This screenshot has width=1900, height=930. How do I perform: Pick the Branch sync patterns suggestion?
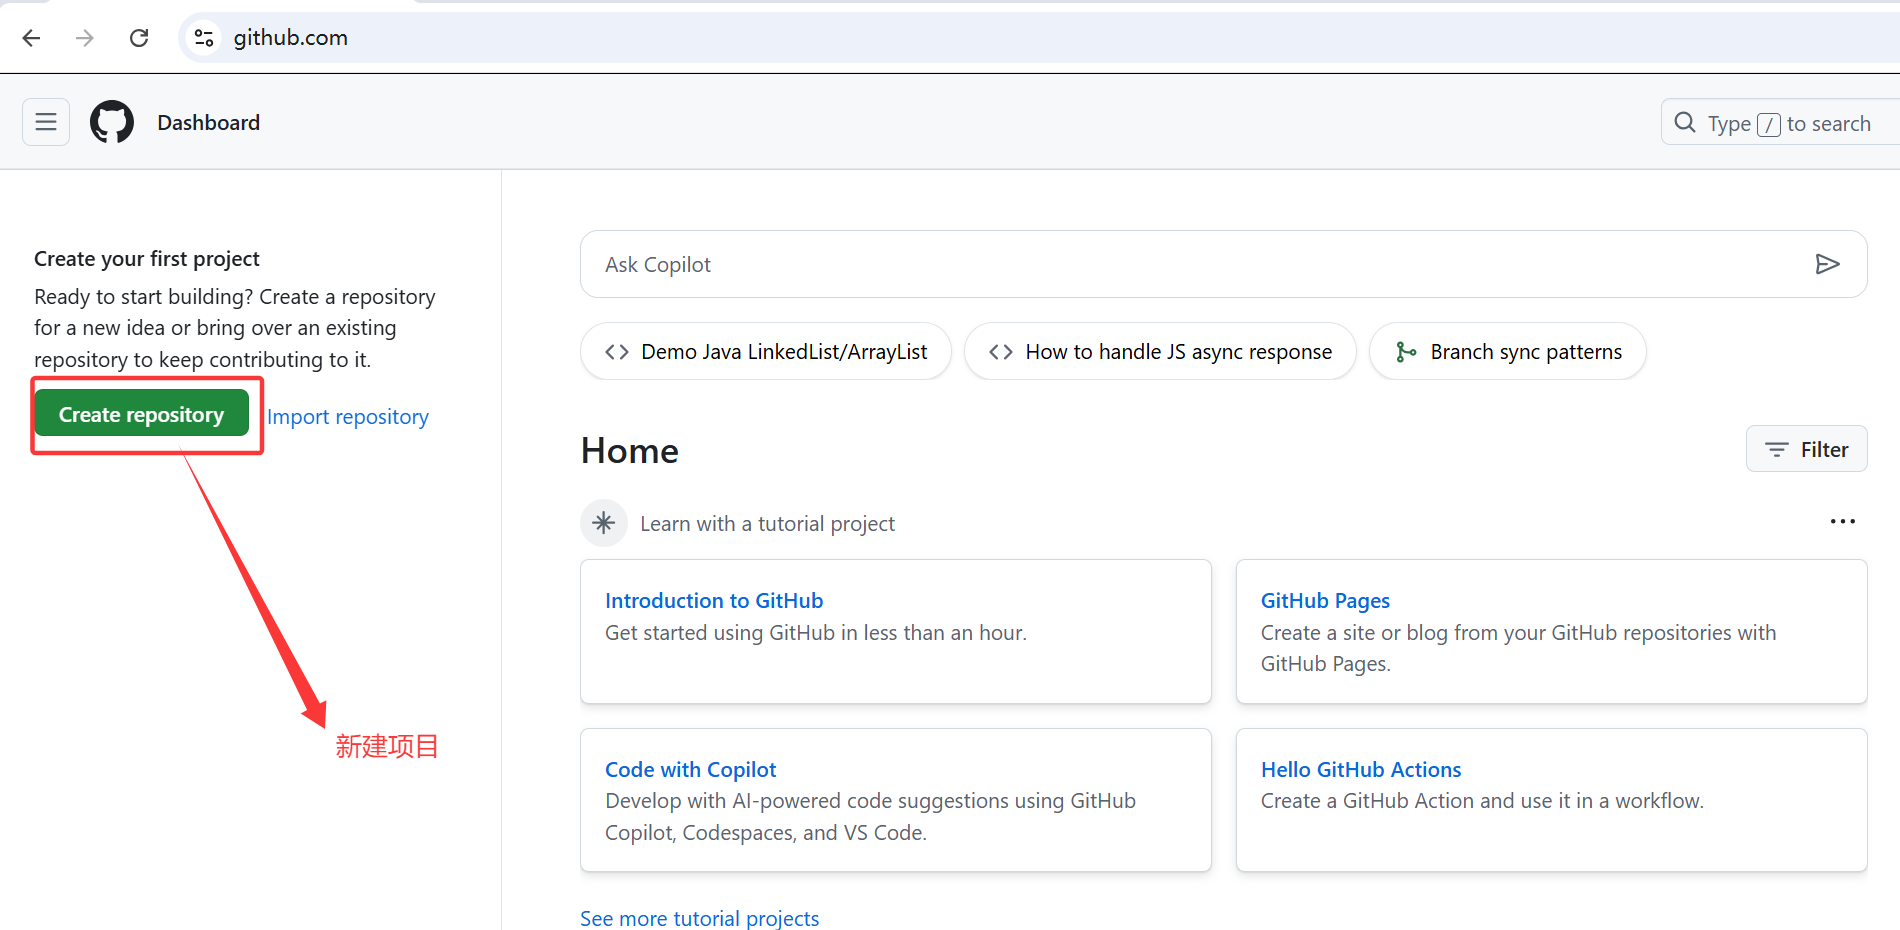1508,352
